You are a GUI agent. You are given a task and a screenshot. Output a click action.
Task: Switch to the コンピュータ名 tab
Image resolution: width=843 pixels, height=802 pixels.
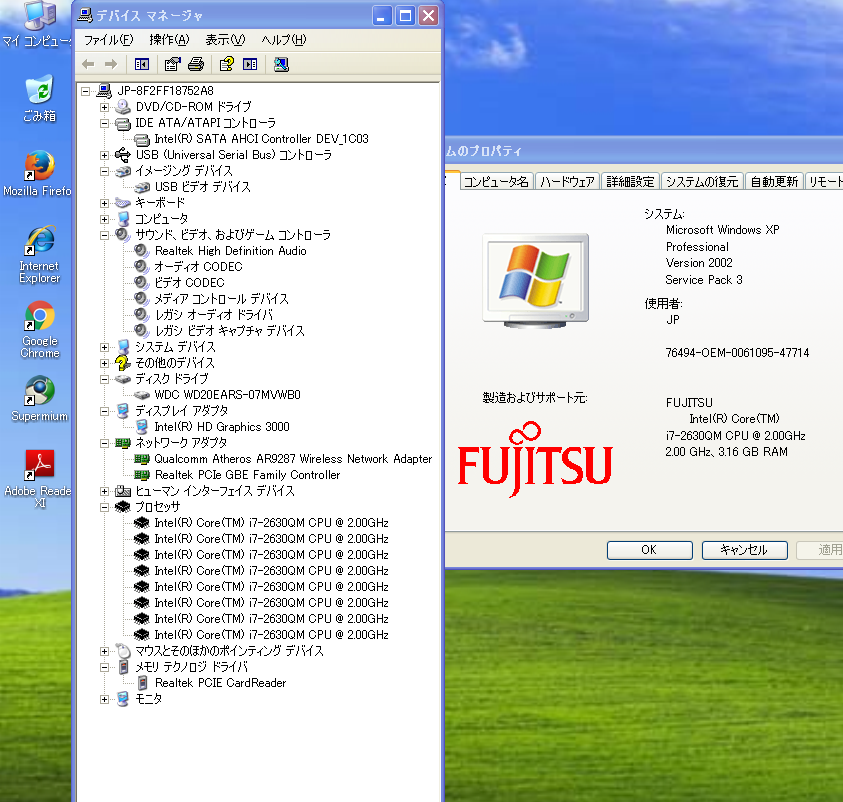coord(496,182)
